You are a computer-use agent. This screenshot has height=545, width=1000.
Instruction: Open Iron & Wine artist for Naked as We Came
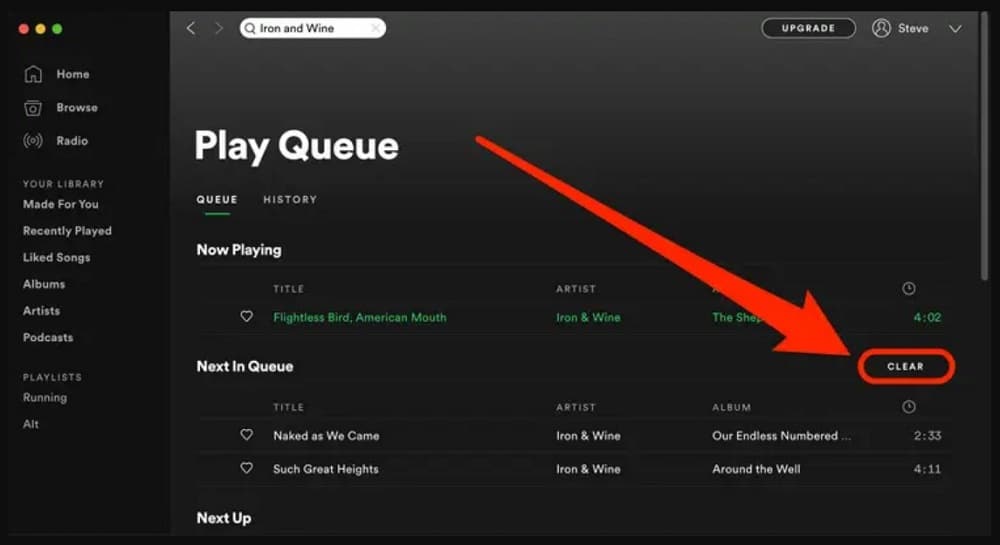tap(588, 436)
